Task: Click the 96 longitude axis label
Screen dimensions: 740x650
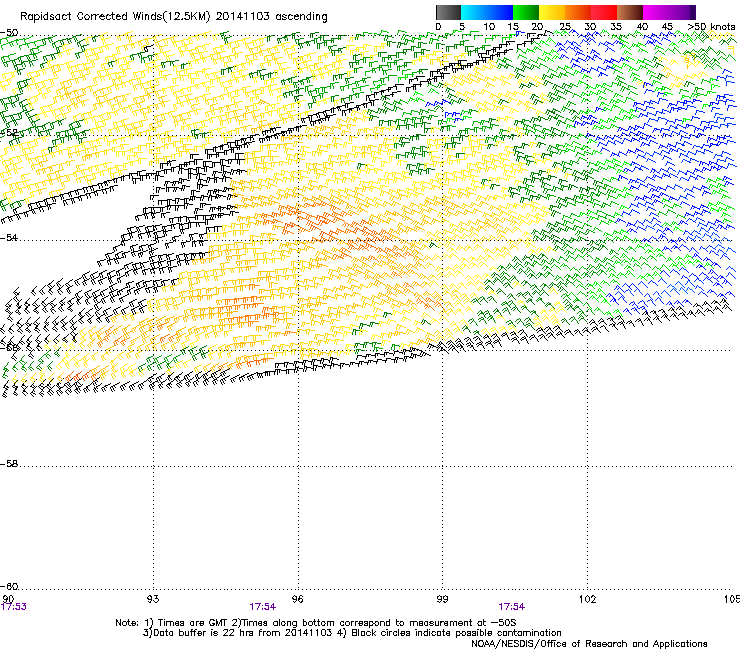Action: coord(298,599)
